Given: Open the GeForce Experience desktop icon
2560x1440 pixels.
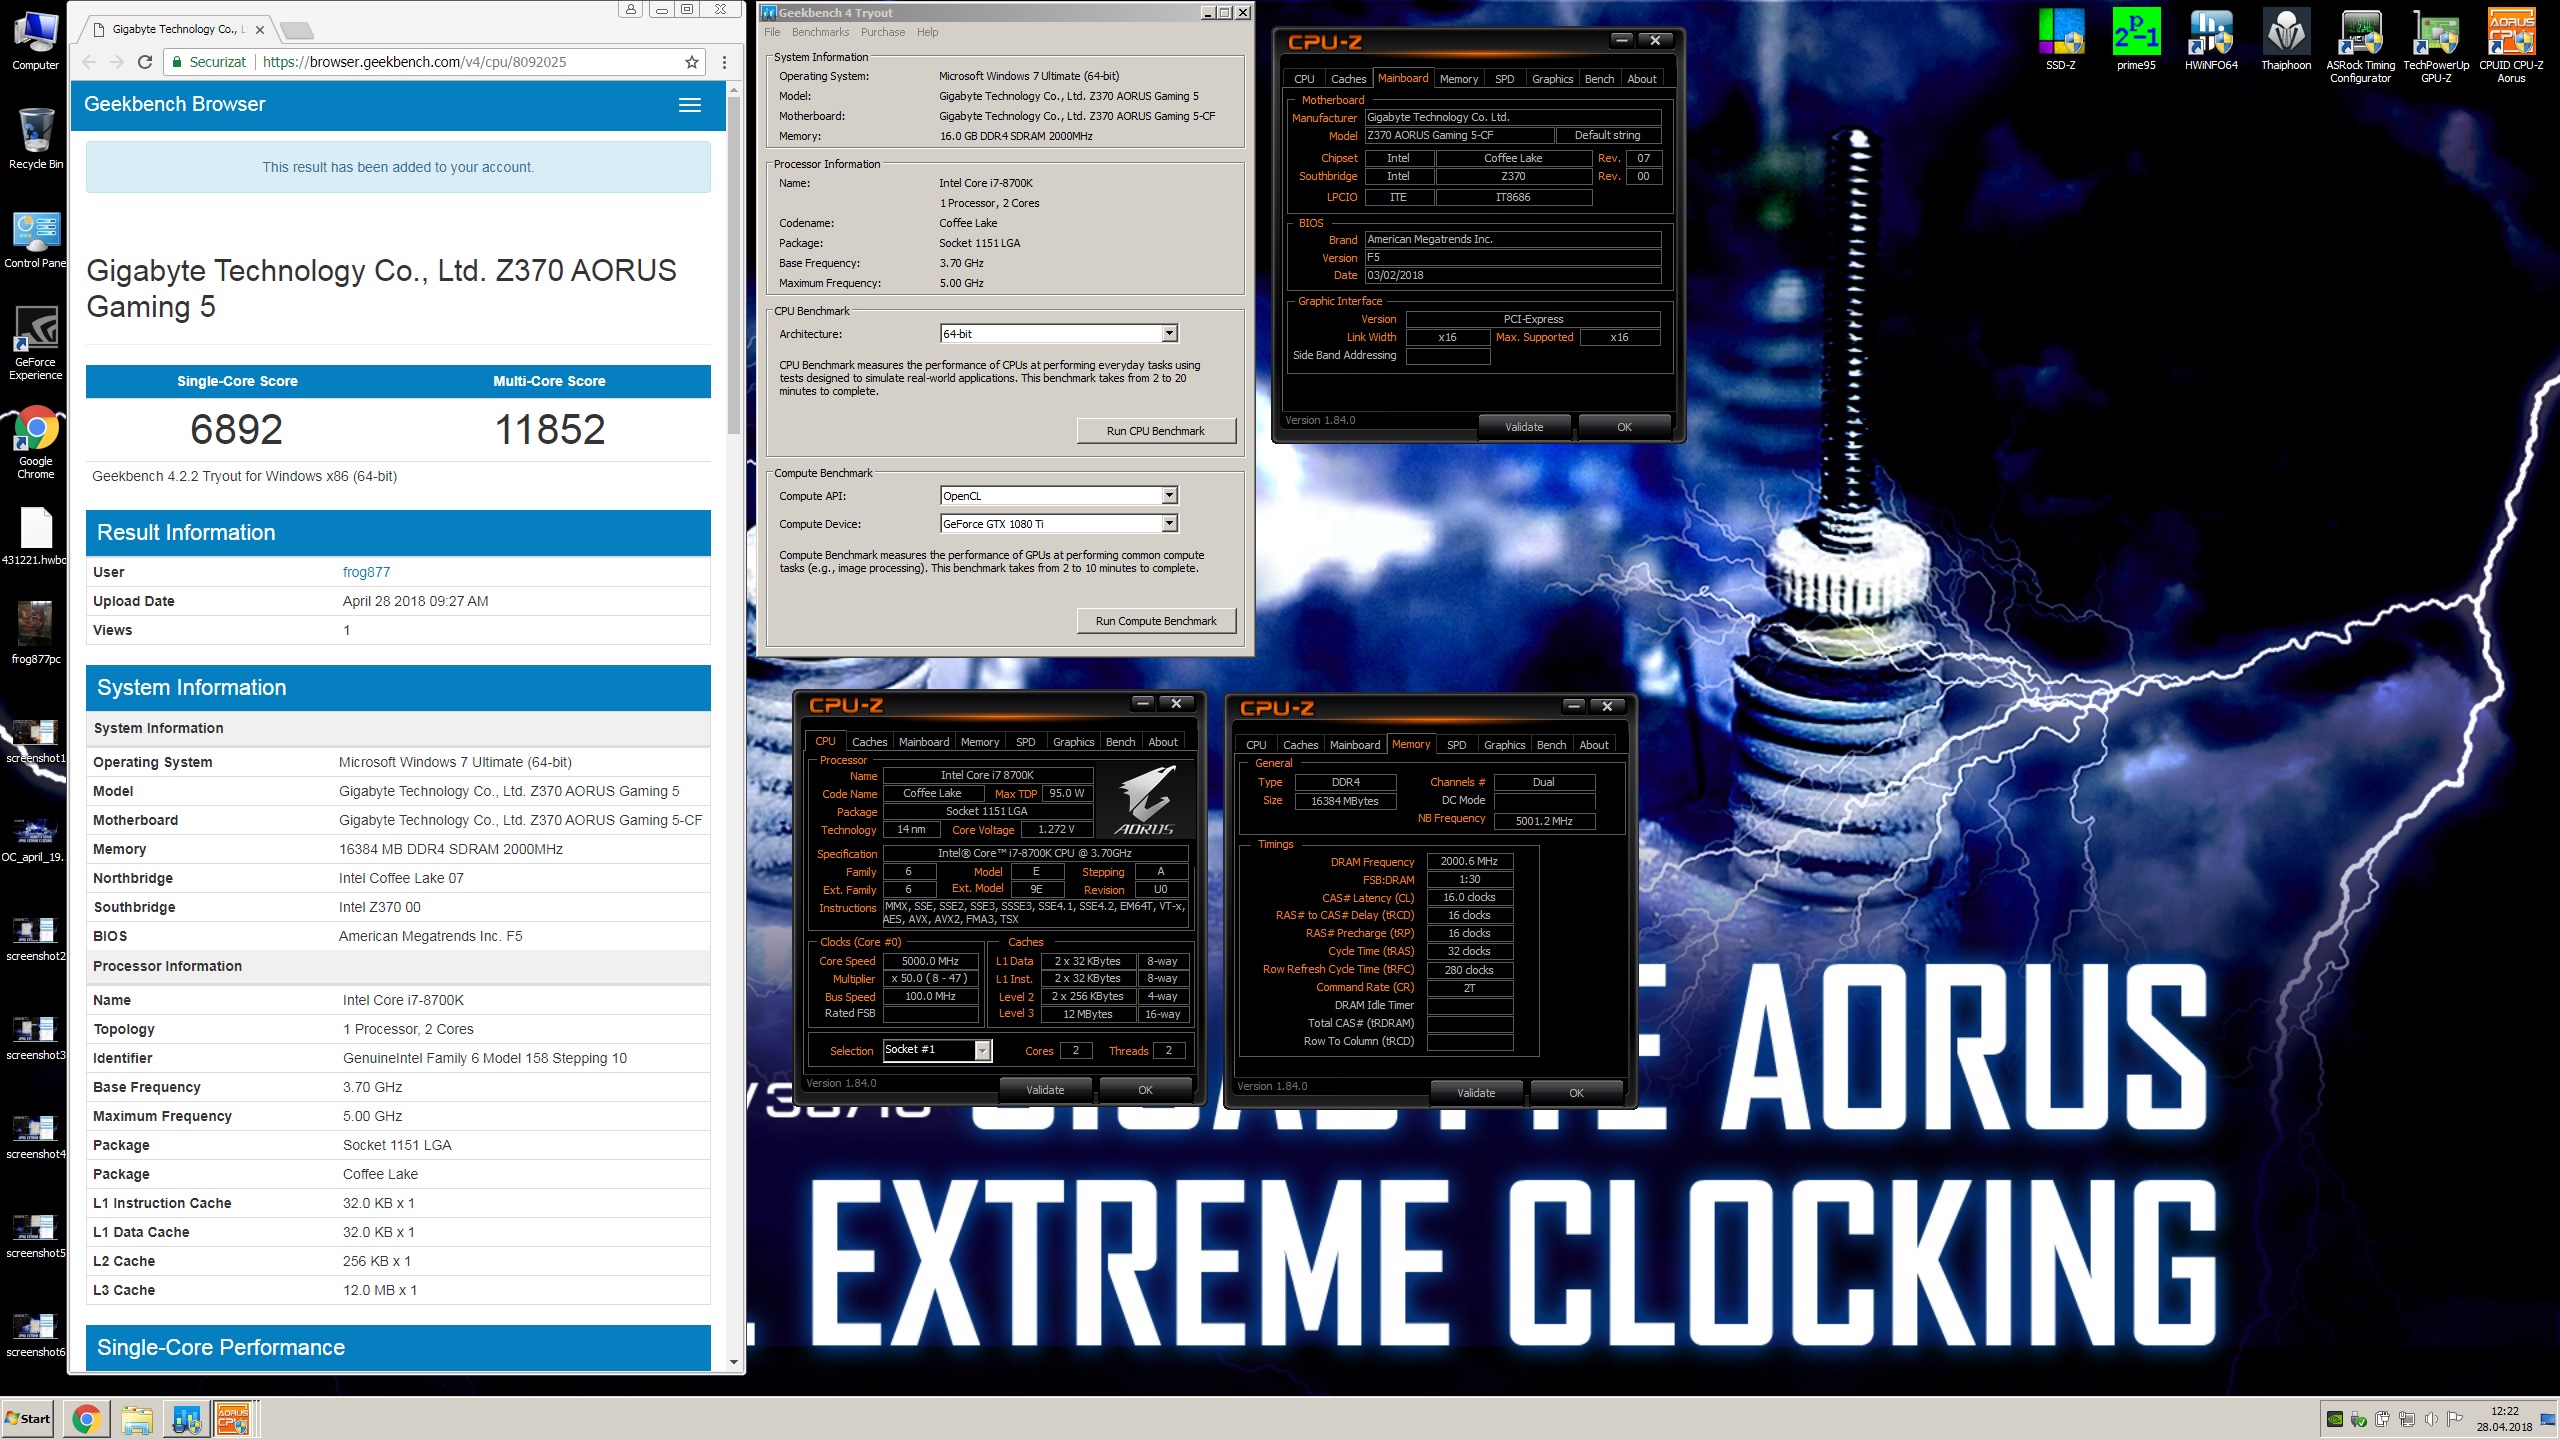Looking at the screenshot, I should [x=36, y=342].
